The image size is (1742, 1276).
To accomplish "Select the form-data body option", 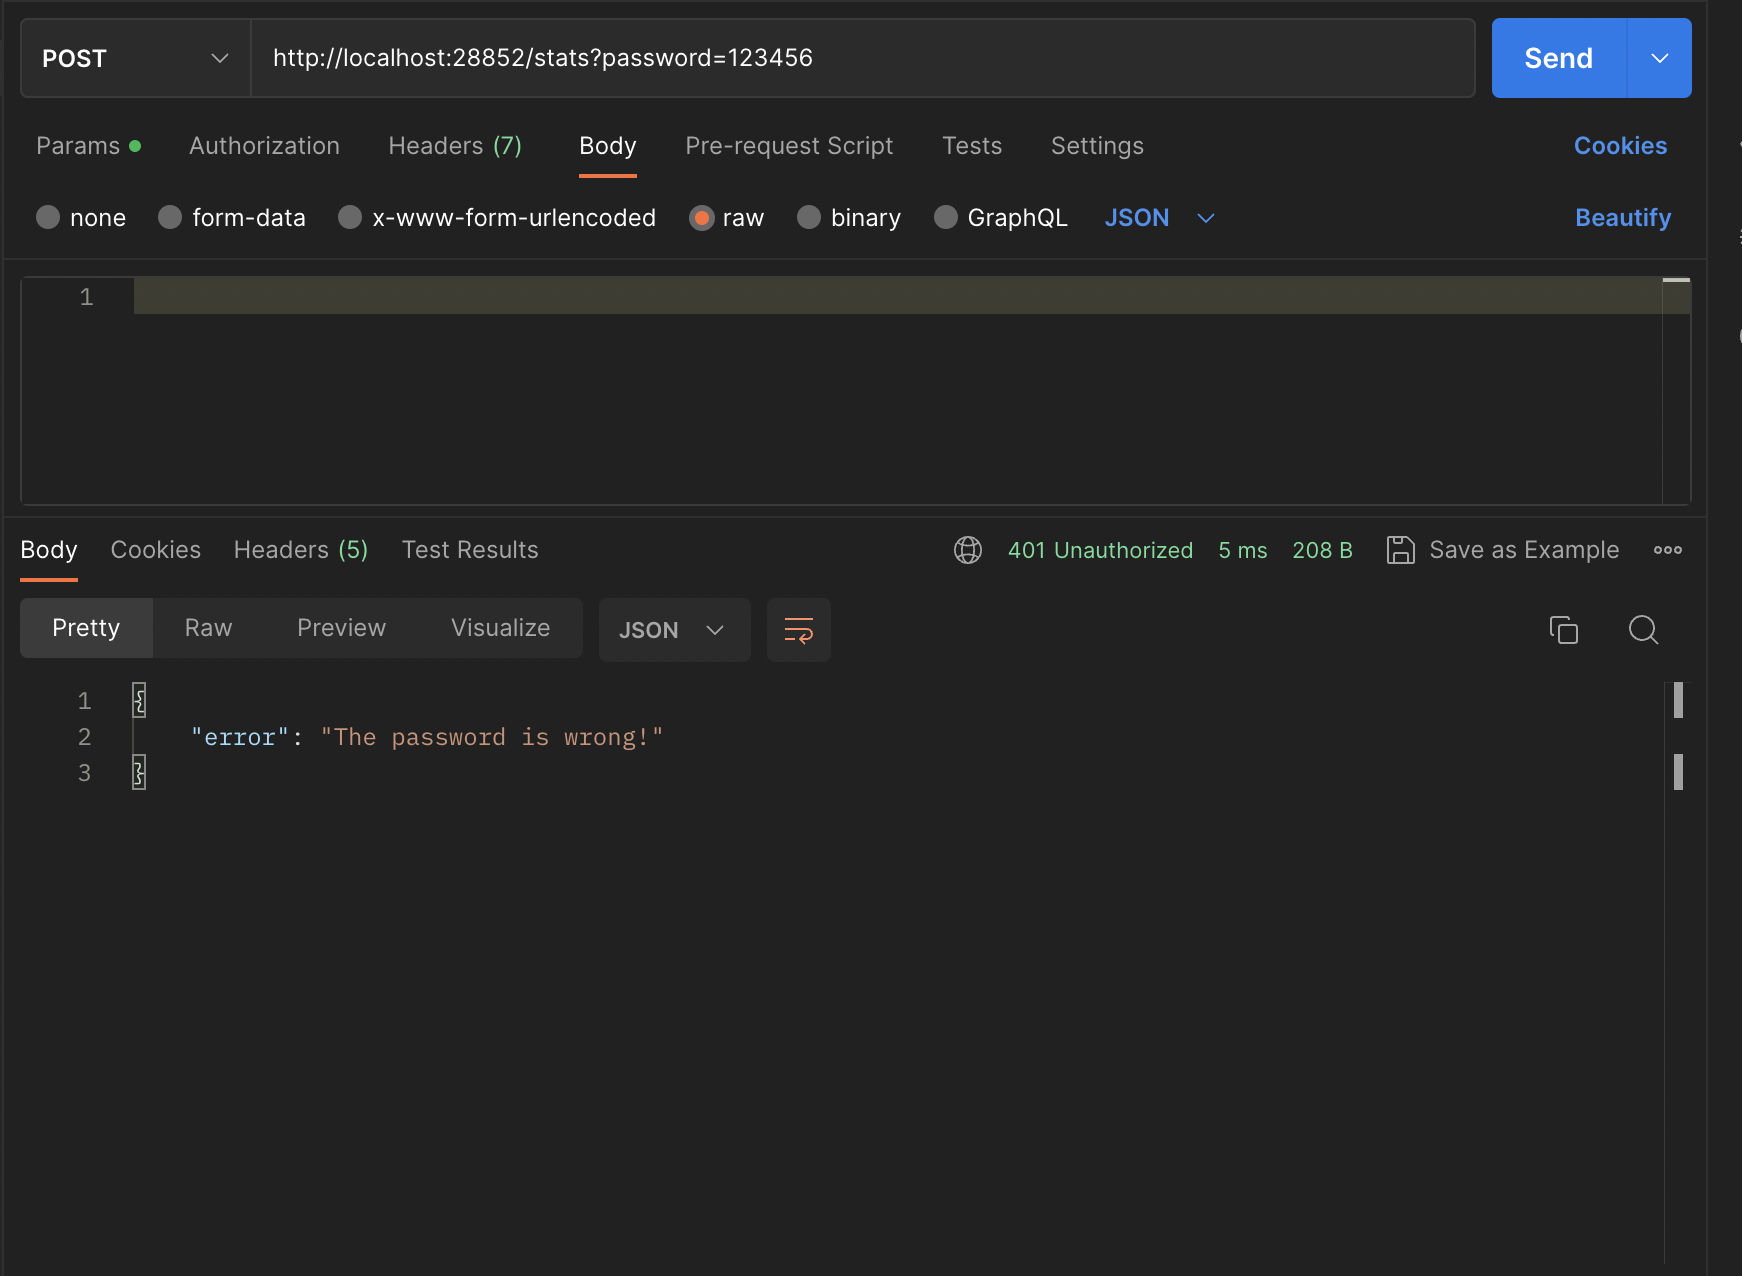I will (169, 217).
